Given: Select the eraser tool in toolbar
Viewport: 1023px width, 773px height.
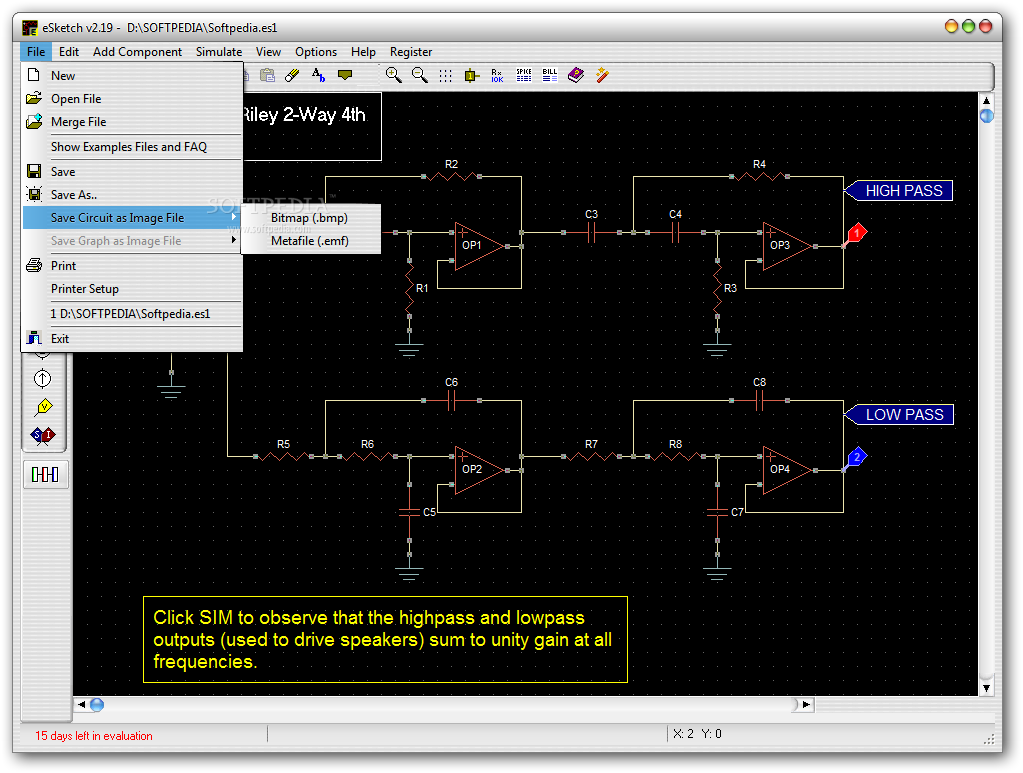Looking at the screenshot, I should pyautogui.click(x=292, y=75).
